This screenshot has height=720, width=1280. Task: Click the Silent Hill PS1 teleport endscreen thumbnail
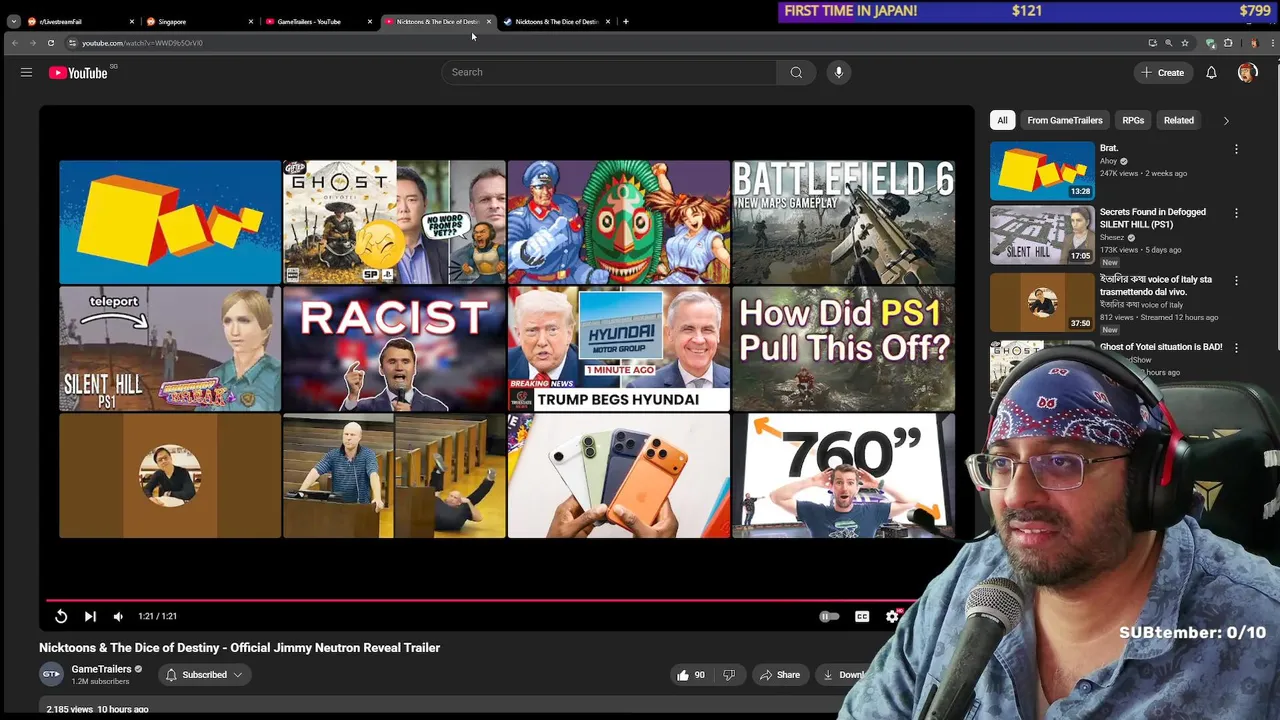click(170, 349)
